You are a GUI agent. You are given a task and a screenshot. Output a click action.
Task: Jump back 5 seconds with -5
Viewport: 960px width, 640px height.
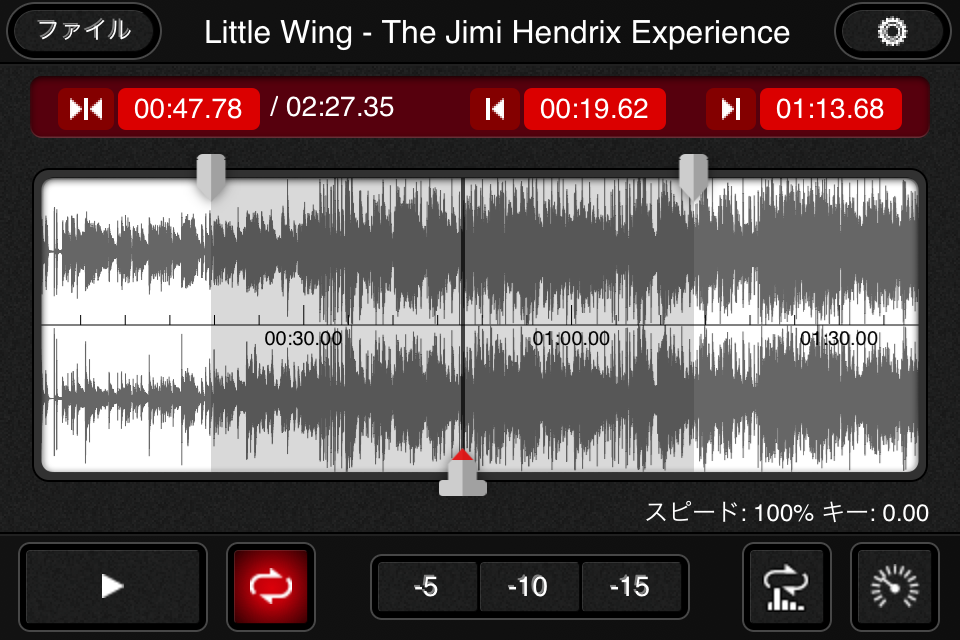[x=427, y=587]
